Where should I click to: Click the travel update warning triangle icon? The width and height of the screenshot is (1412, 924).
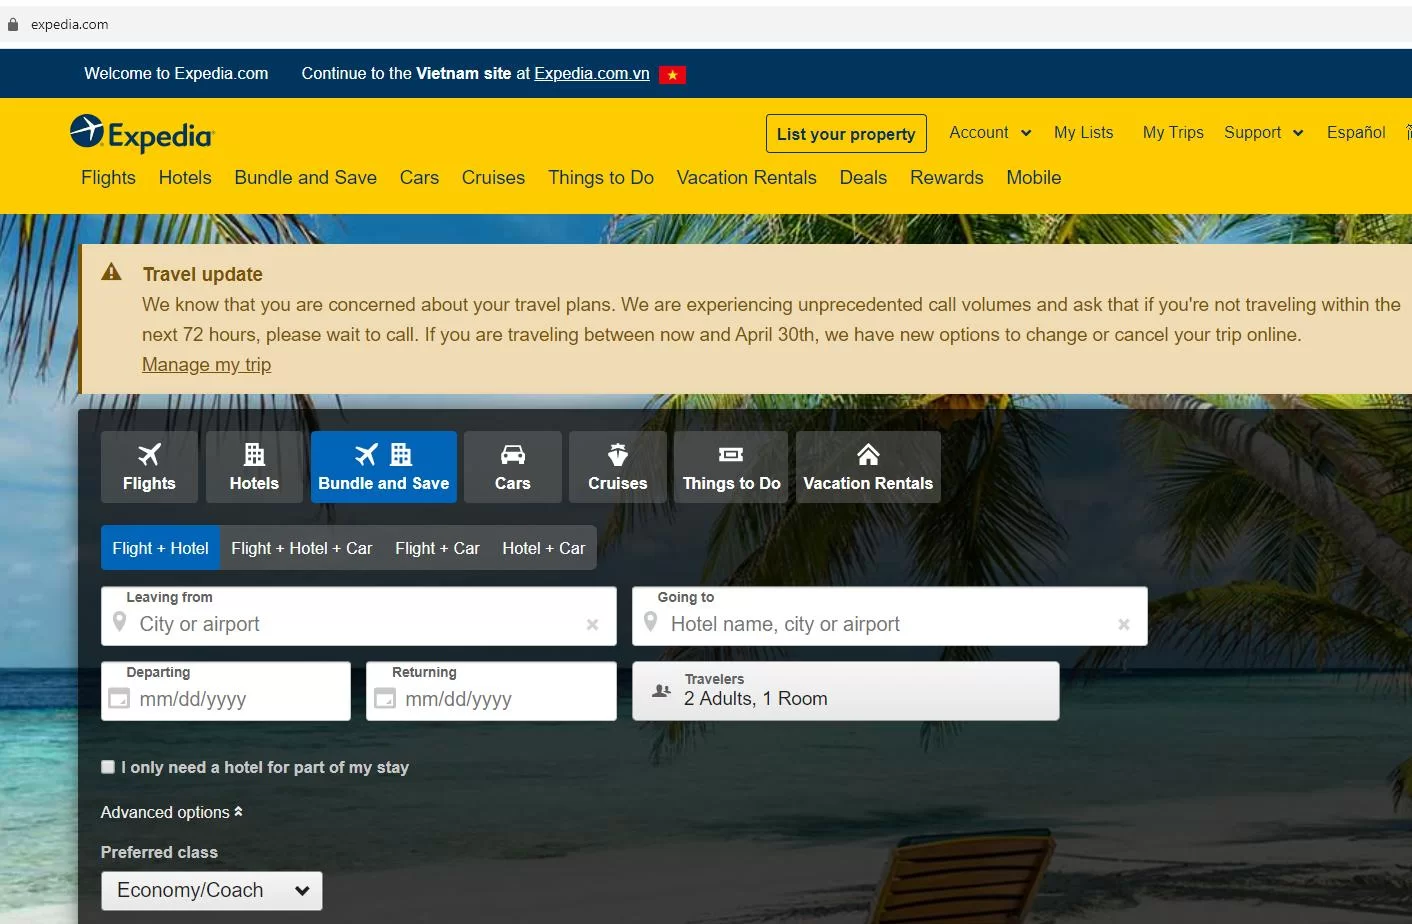112,272
